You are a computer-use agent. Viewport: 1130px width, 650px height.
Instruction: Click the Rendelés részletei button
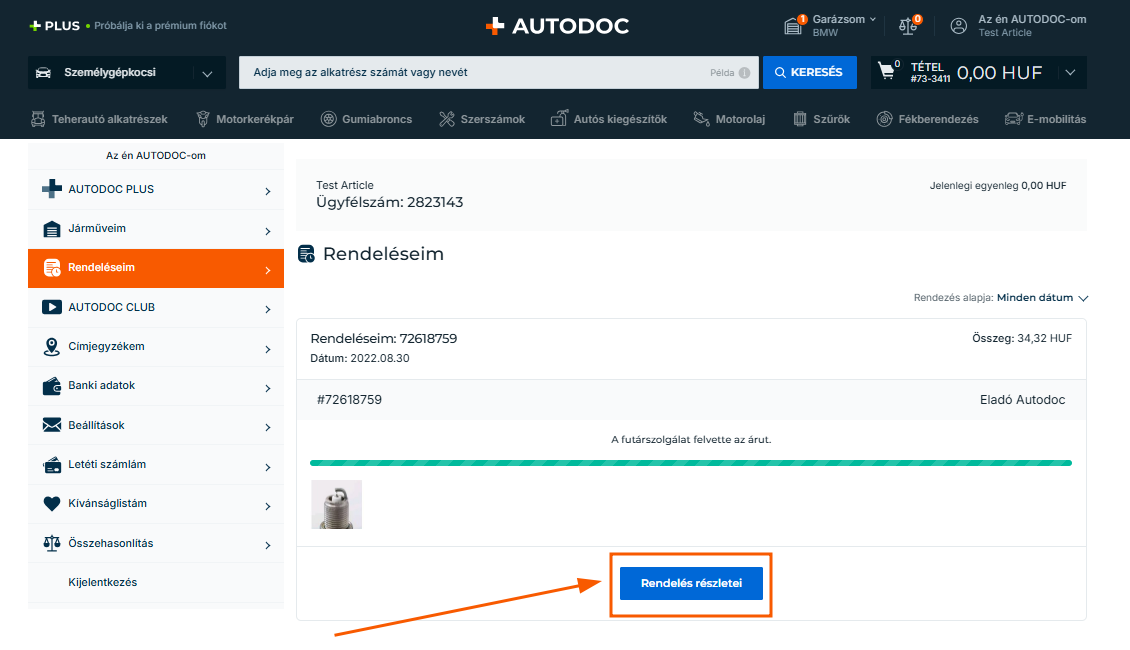691,583
